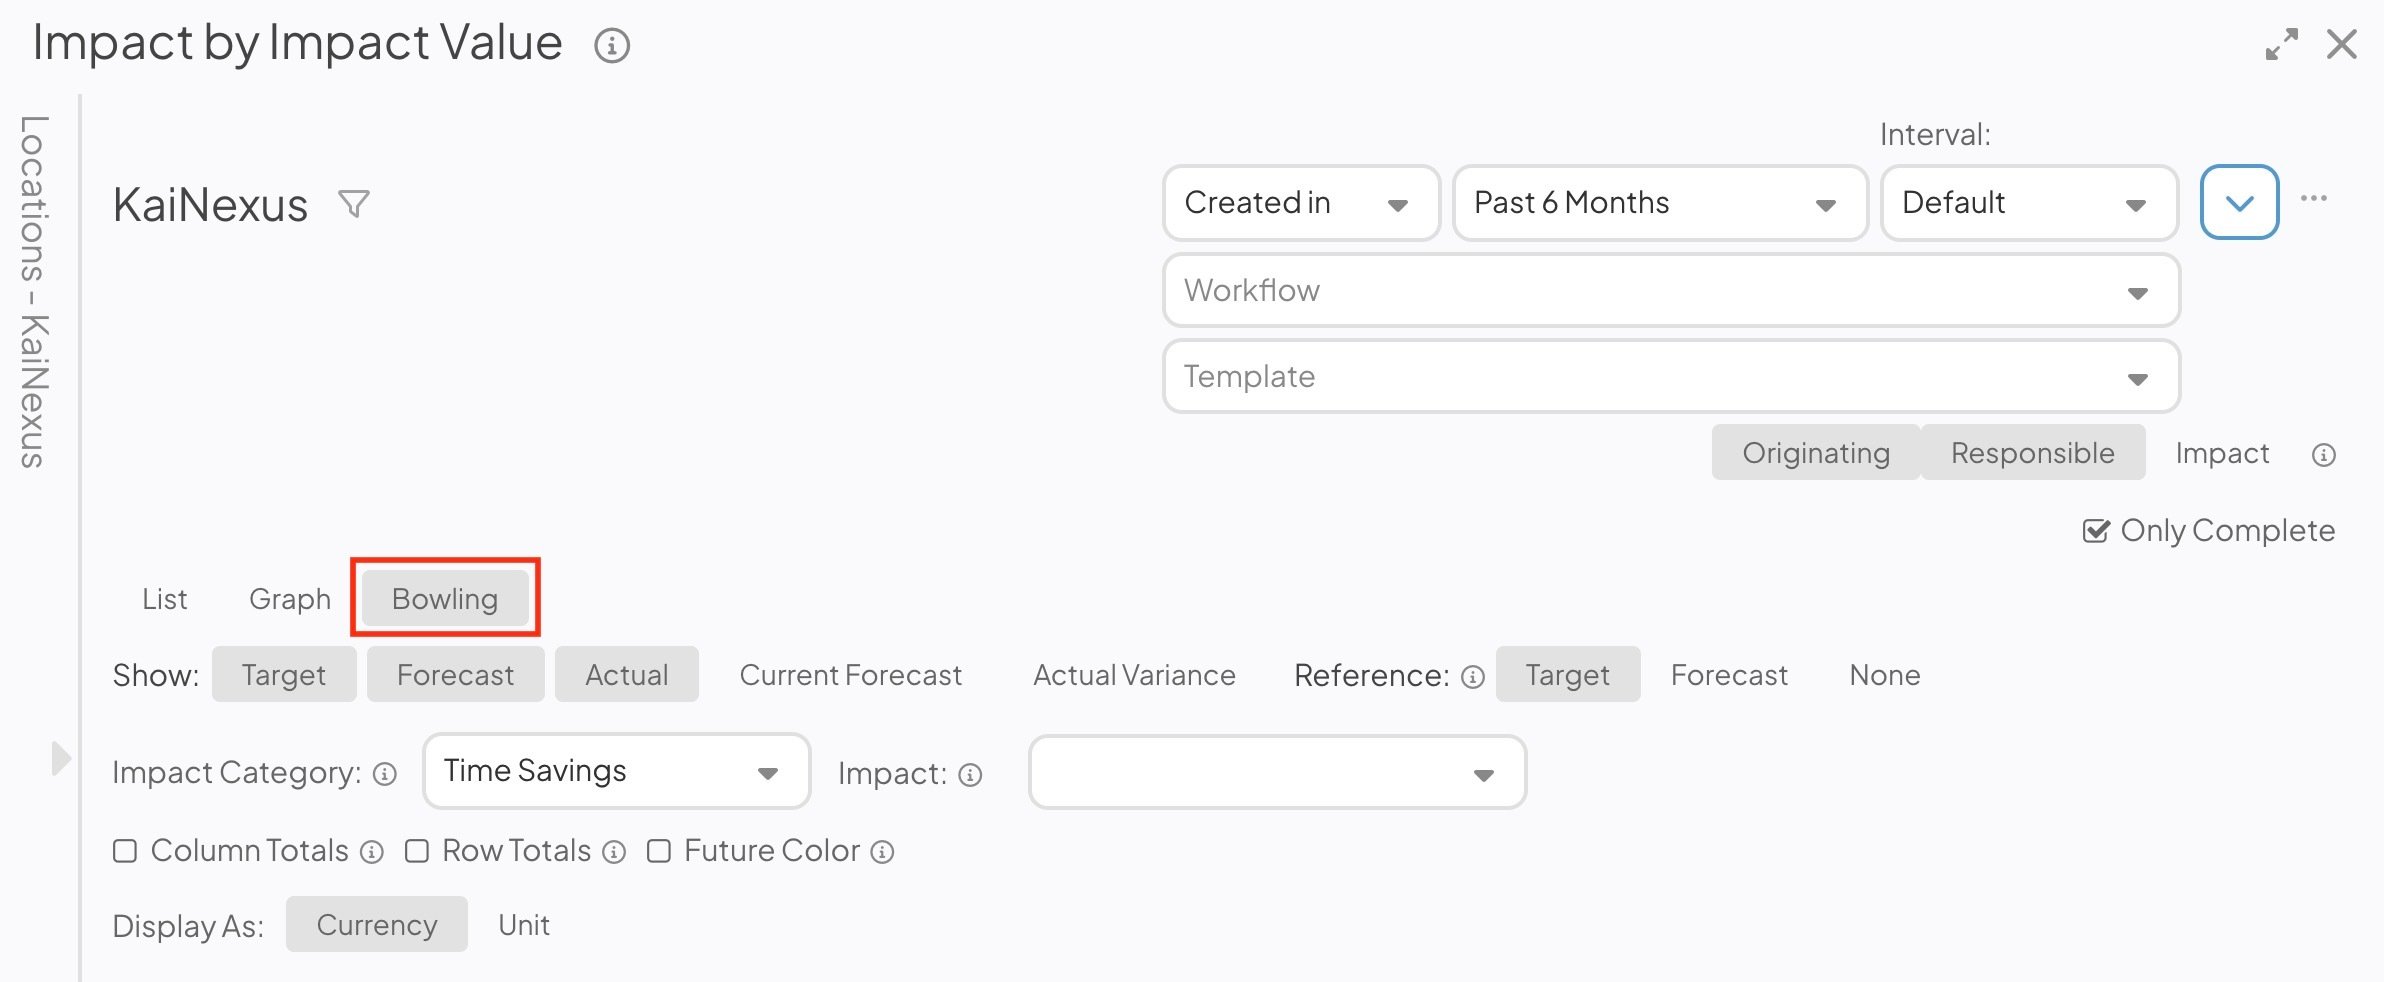Click info icon next to Column Totals
This screenshot has width=2384, height=982.
click(x=372, y=852)
